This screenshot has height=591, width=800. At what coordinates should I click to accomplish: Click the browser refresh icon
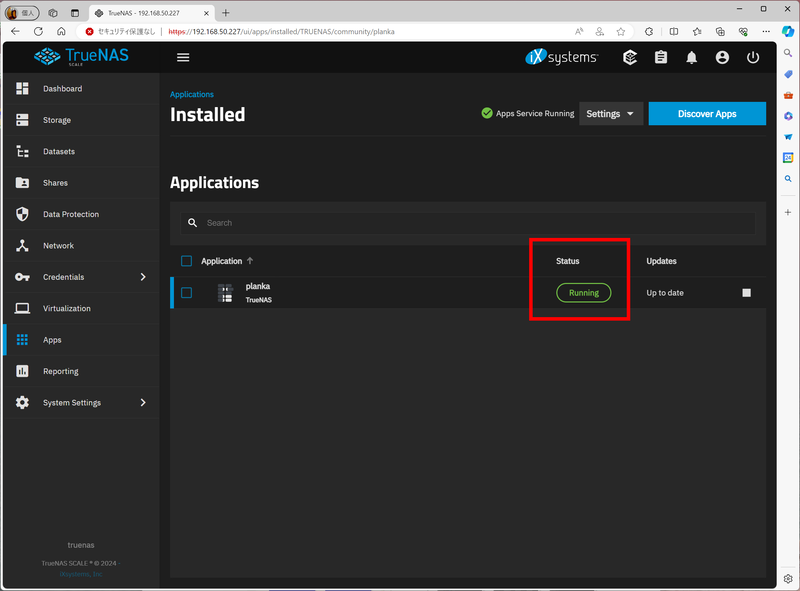[x=38, y=32]
